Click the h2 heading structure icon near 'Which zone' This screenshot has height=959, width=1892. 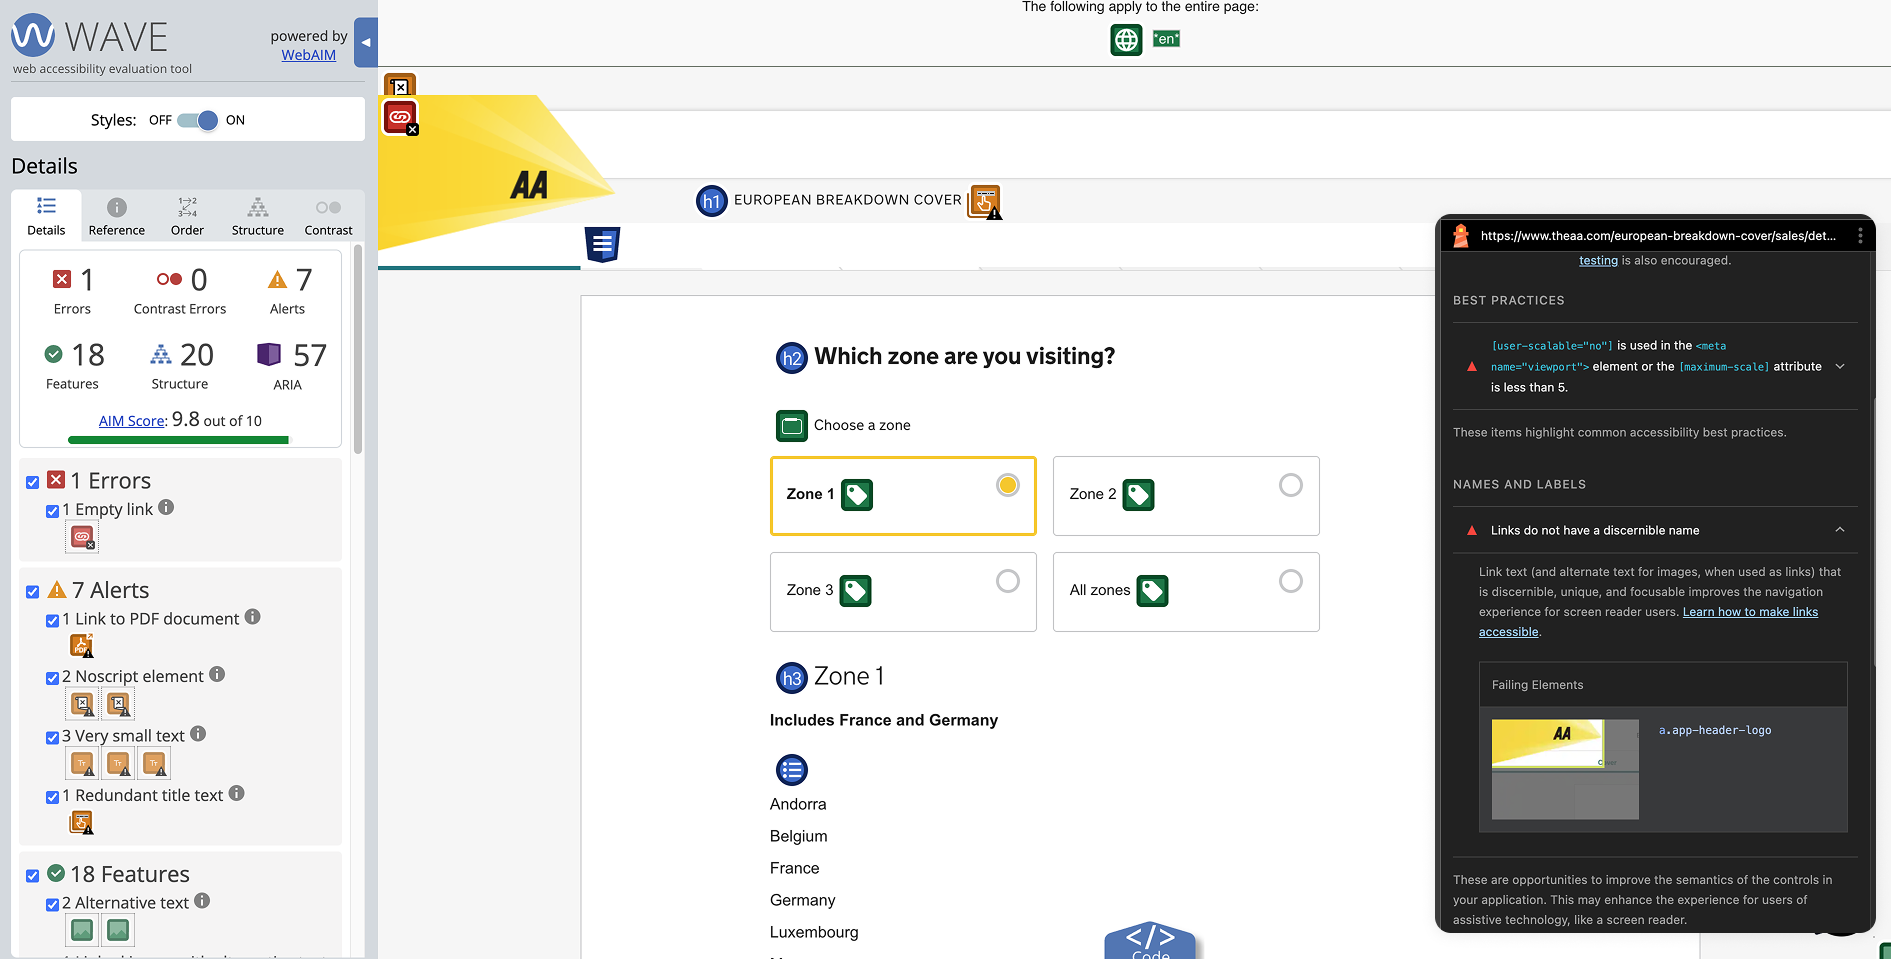click(x=792, y=357)
